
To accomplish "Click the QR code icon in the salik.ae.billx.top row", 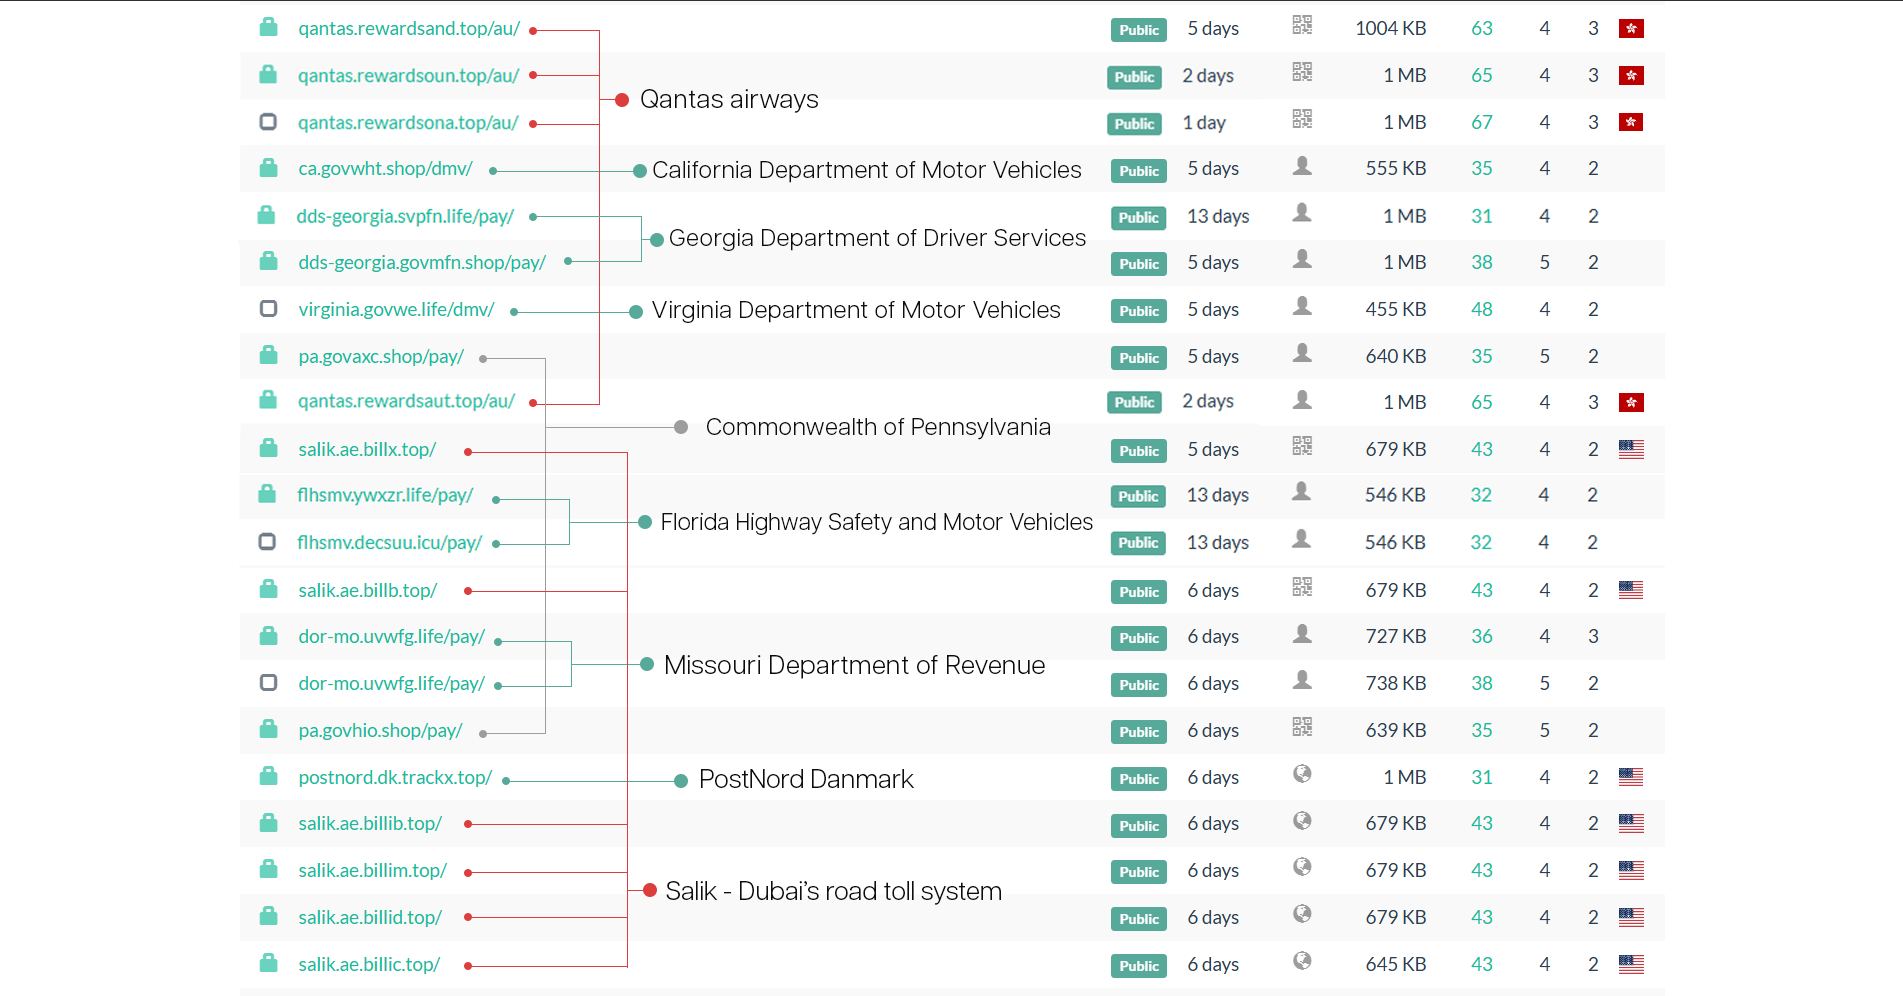I will 1302,446.
